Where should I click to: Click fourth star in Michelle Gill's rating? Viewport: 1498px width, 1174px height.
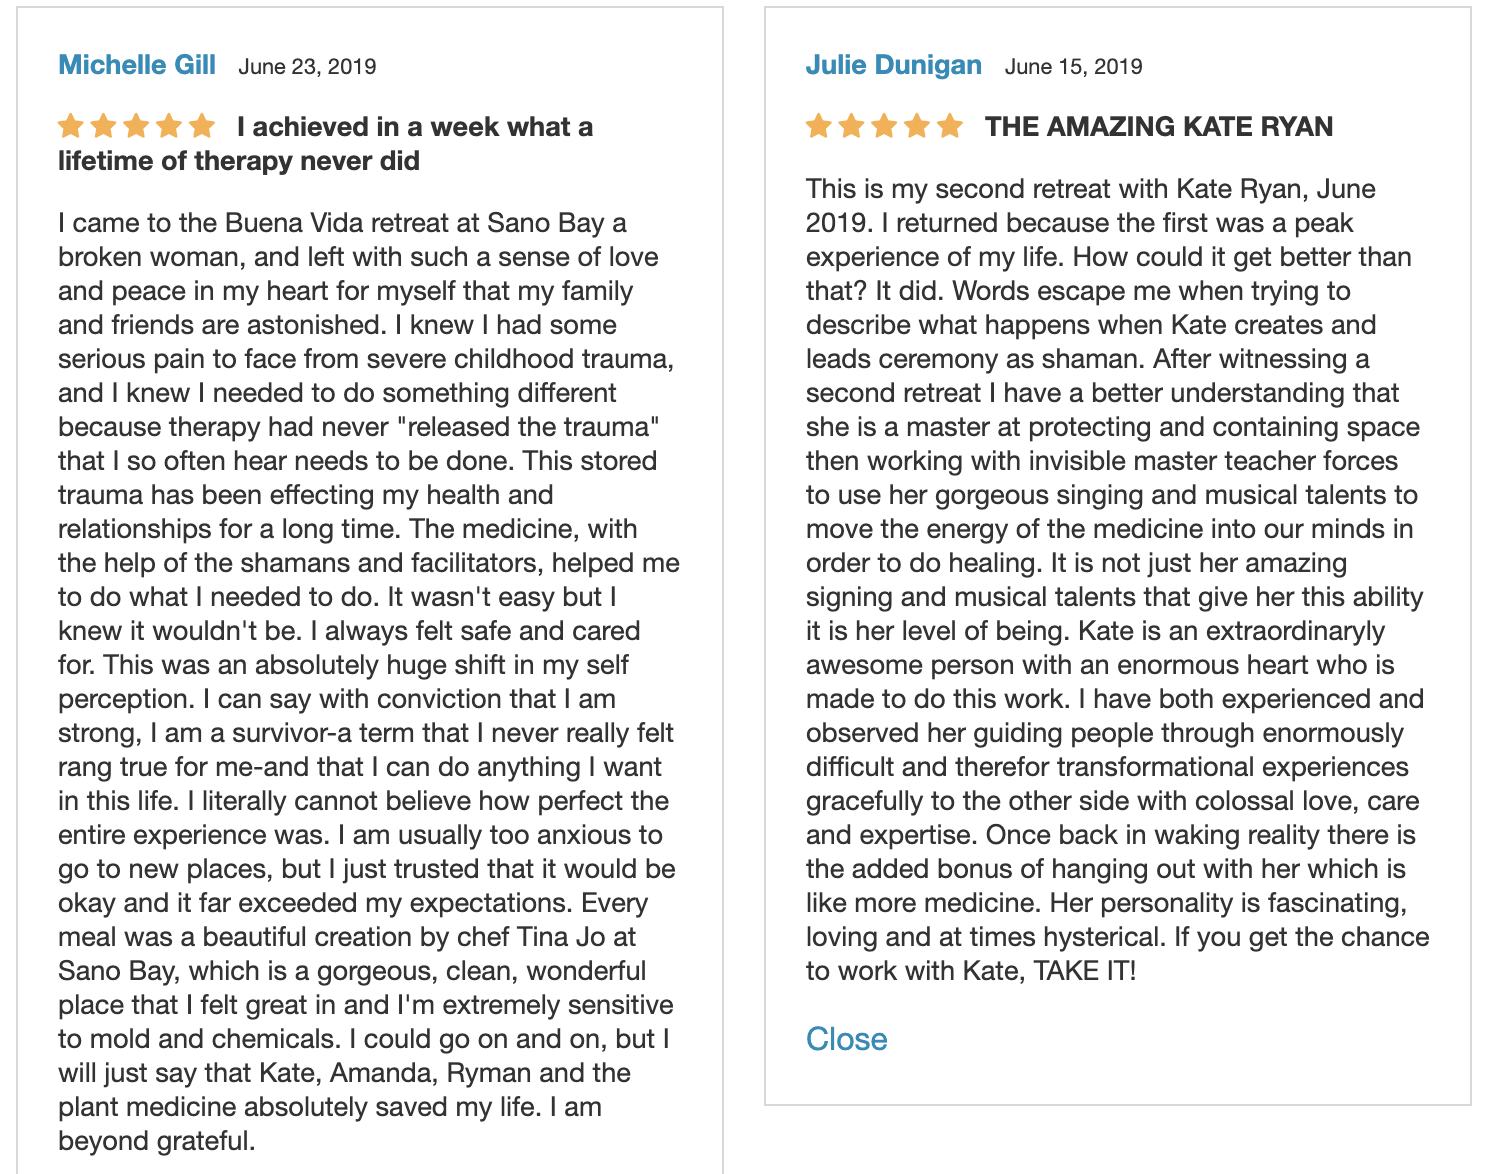coord(169,126)
